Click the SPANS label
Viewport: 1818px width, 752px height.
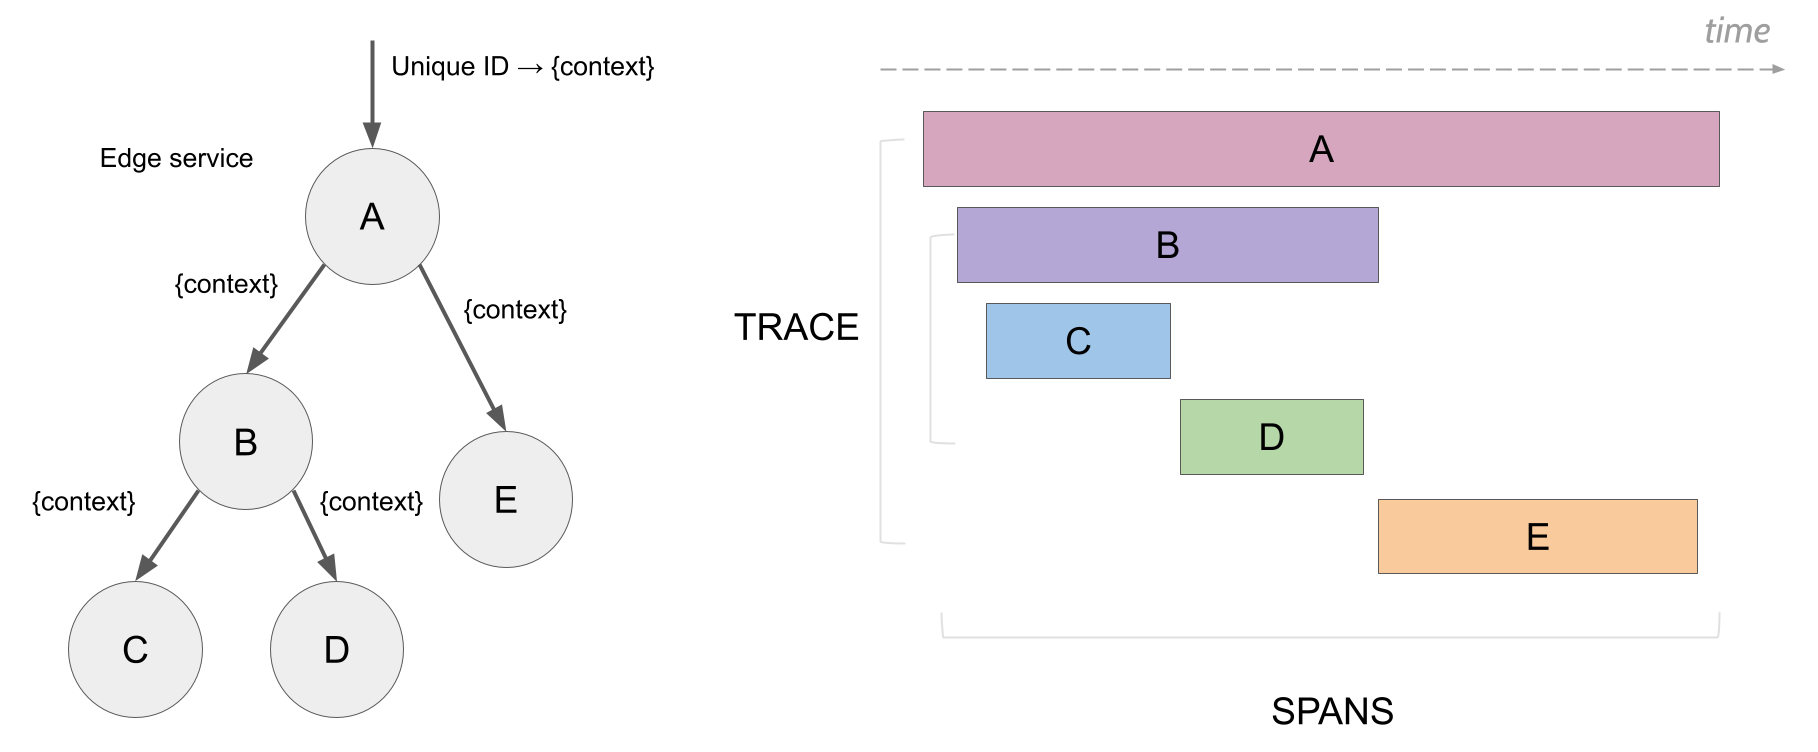click(1332, 711)
